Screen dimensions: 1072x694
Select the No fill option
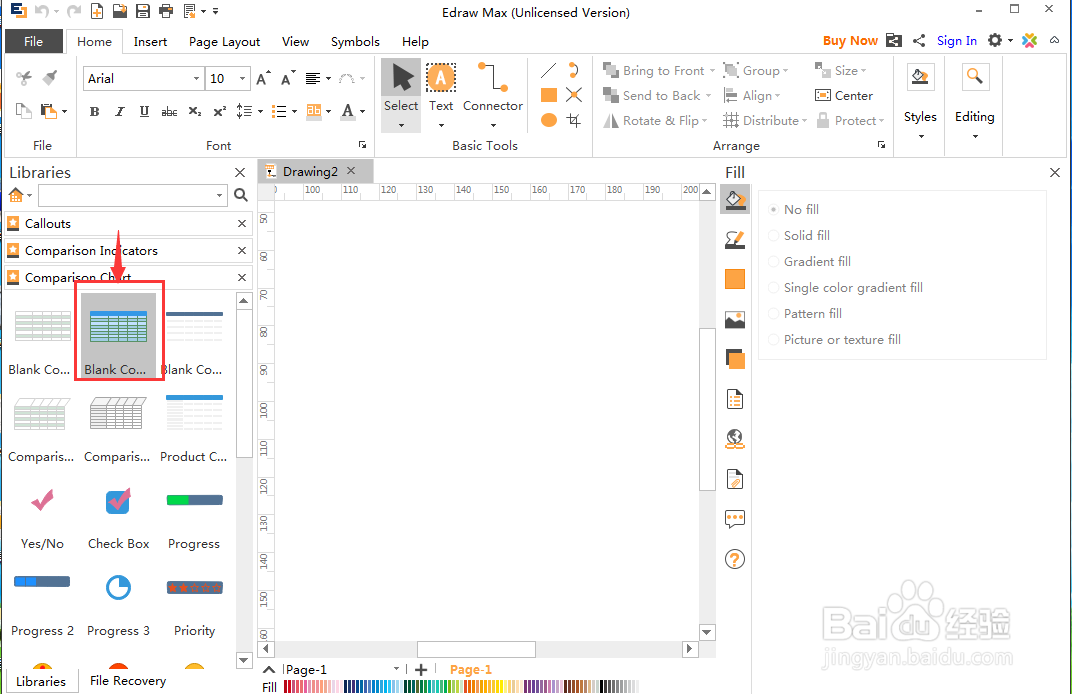click(x=793, y=209)
